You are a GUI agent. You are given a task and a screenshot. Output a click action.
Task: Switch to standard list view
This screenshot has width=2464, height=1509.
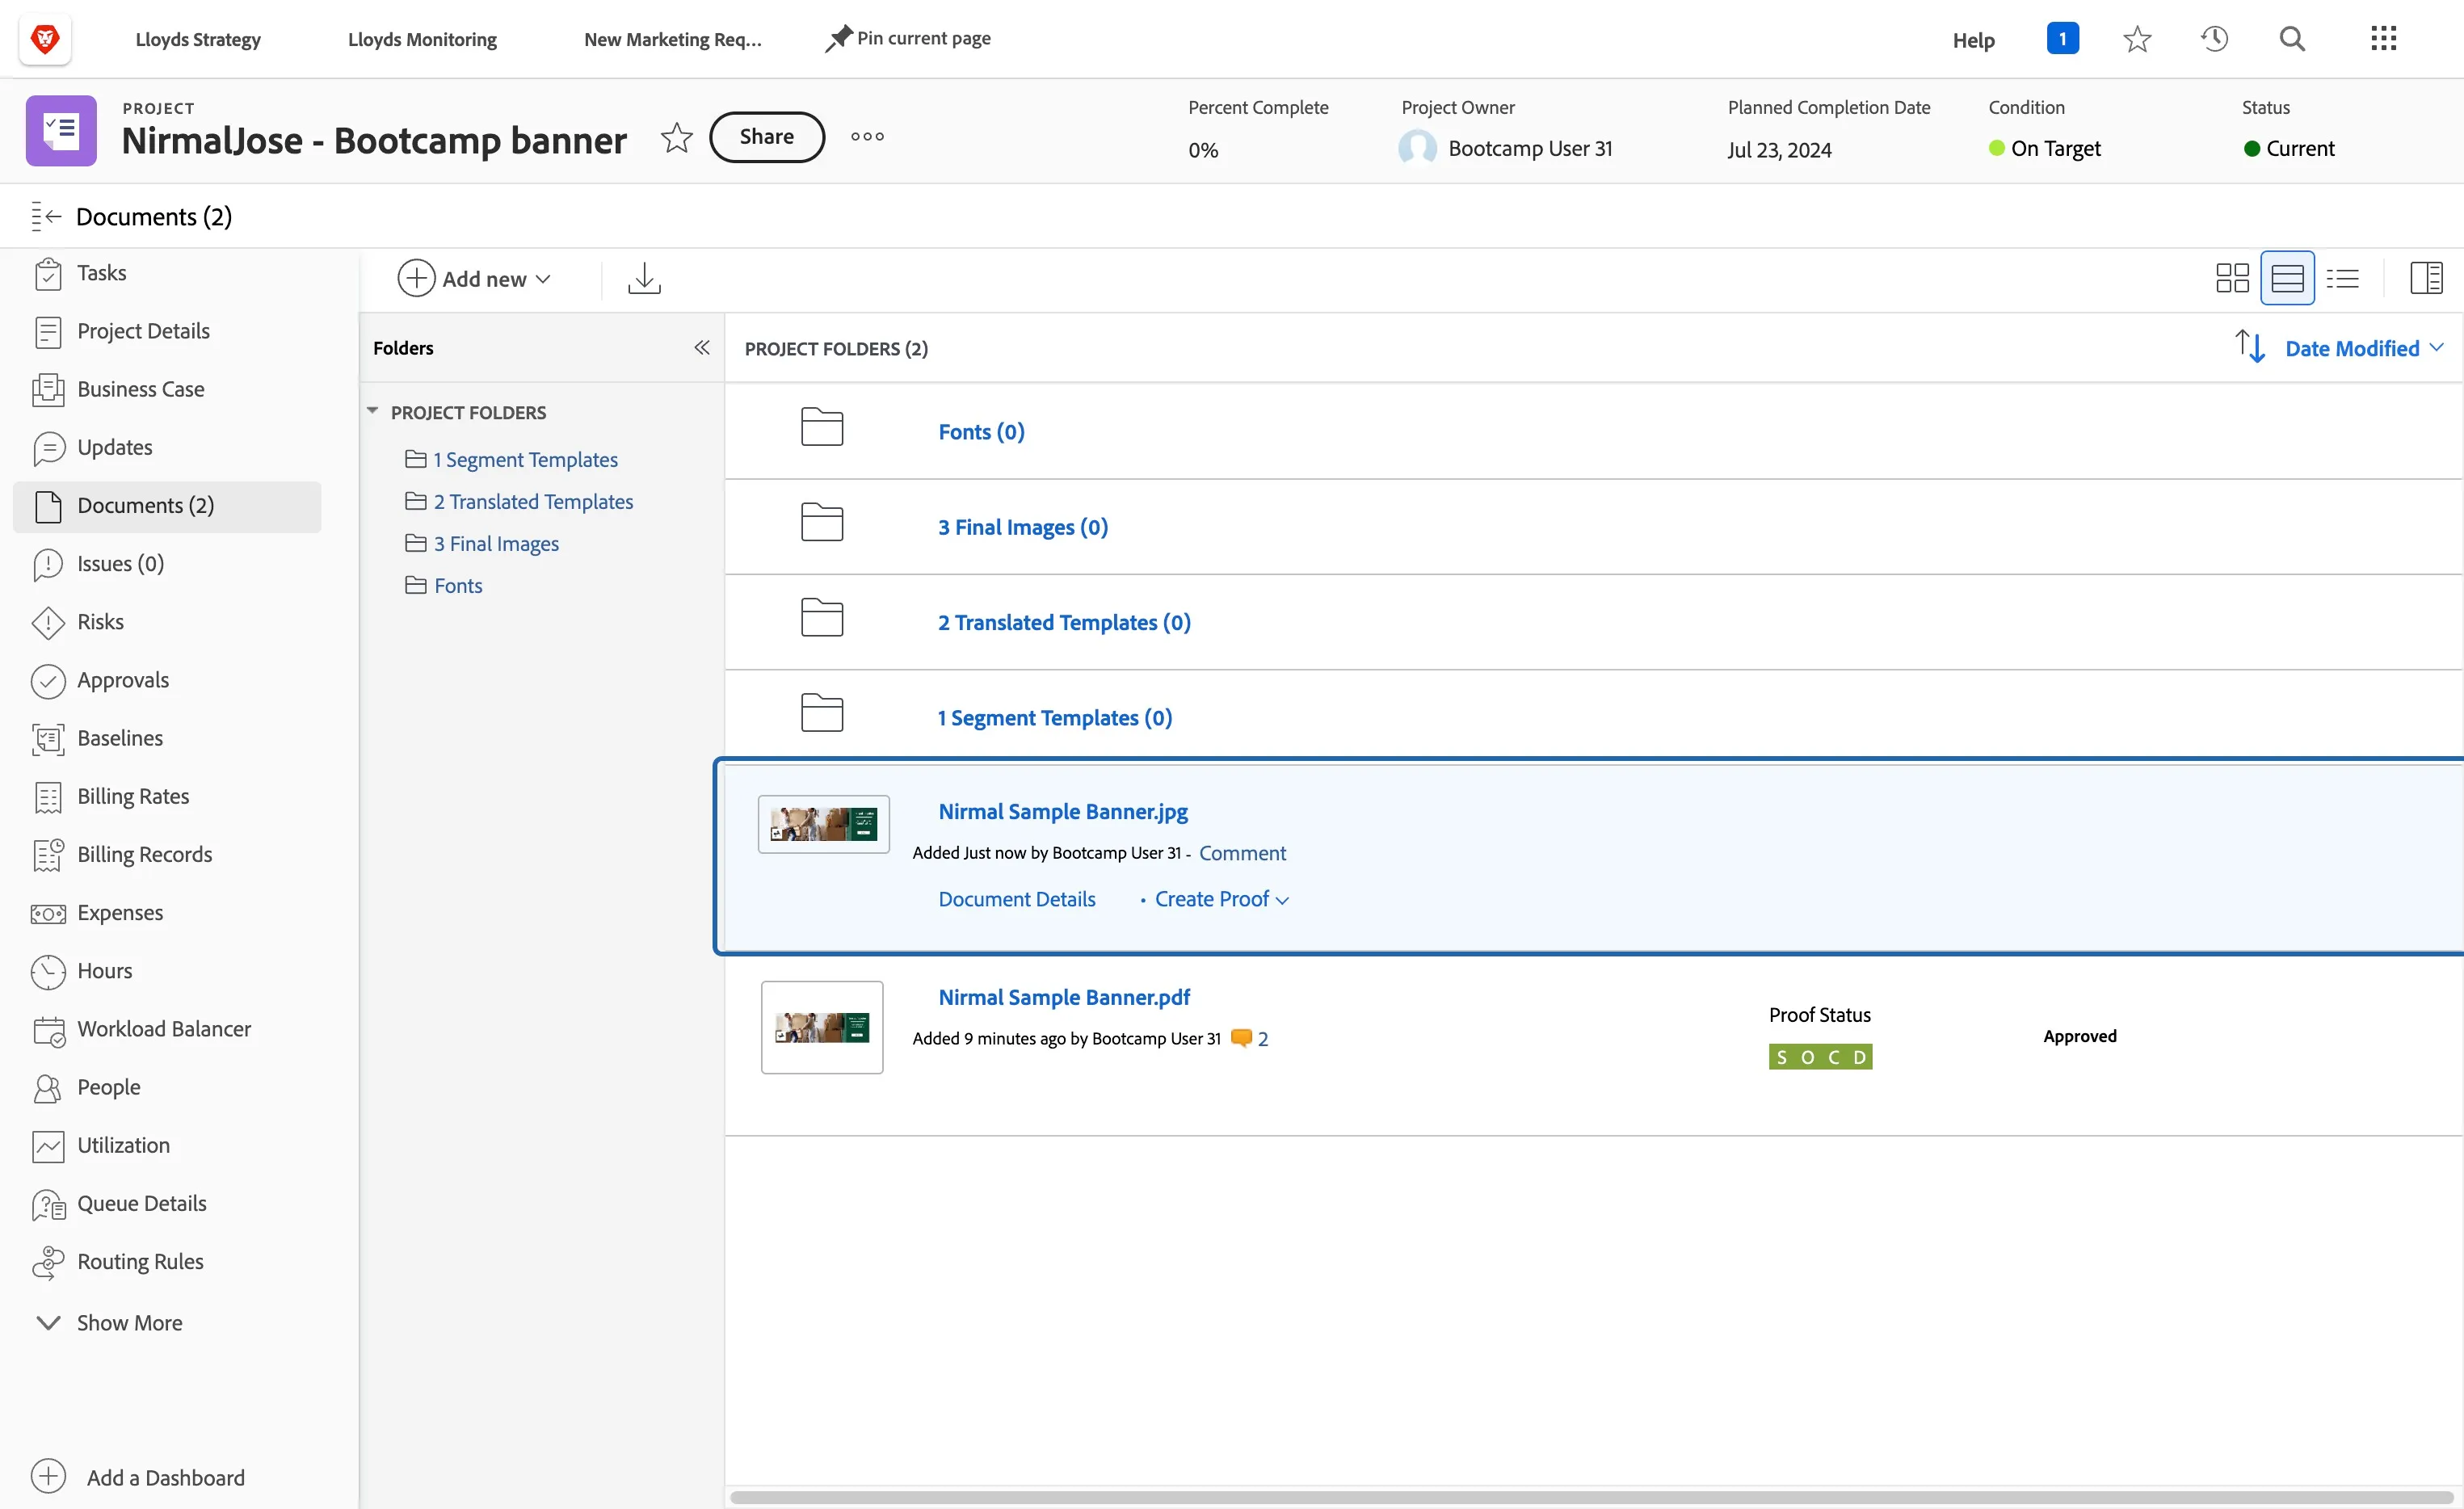coord(2287,278)
